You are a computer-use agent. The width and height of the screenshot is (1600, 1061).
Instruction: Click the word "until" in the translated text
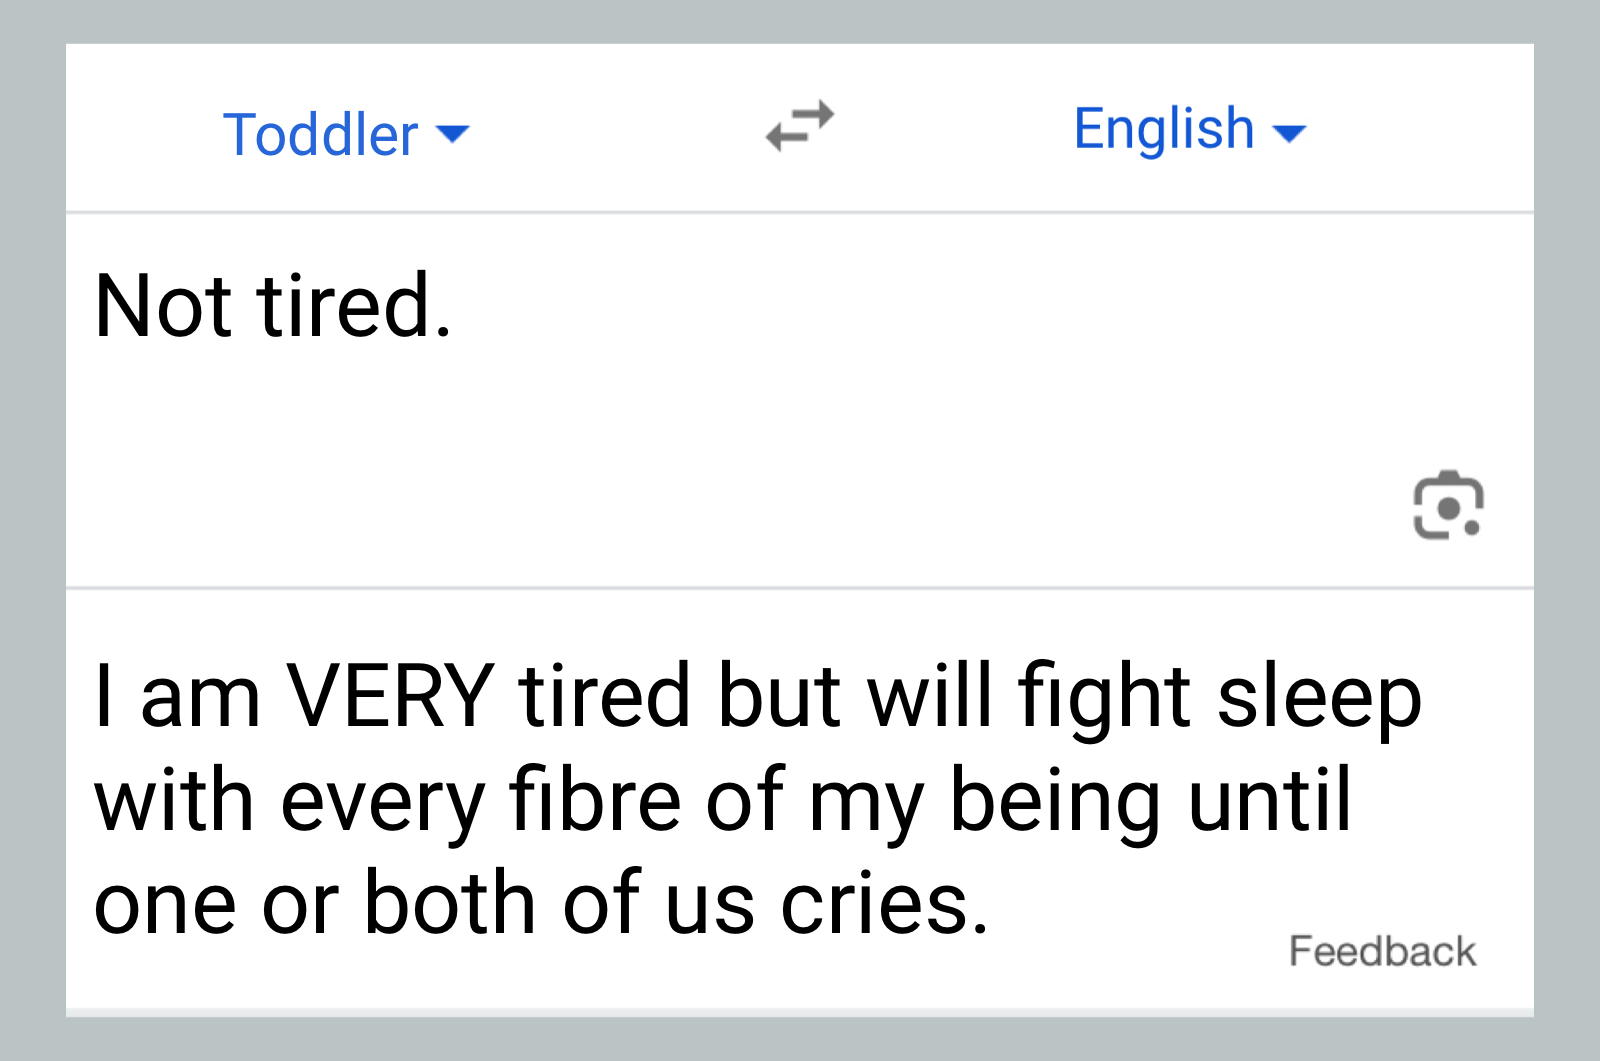(x=1269, y=799)
